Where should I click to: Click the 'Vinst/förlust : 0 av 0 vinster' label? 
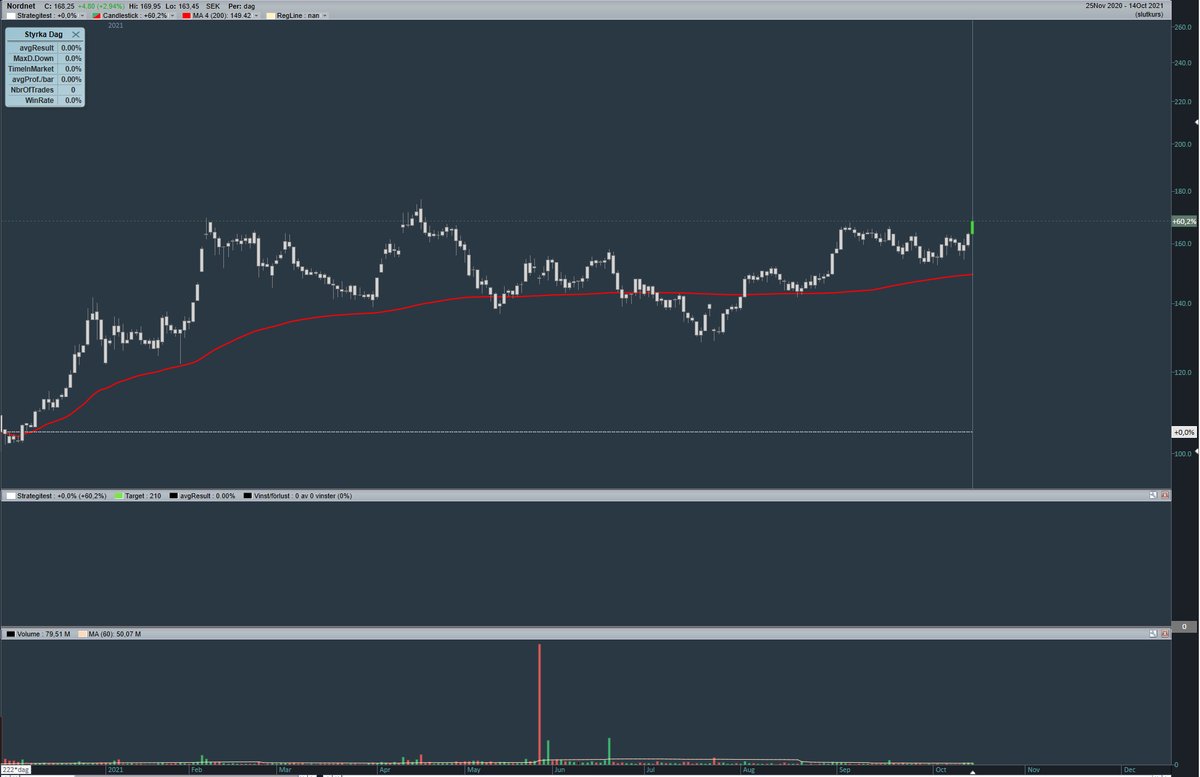303,495
